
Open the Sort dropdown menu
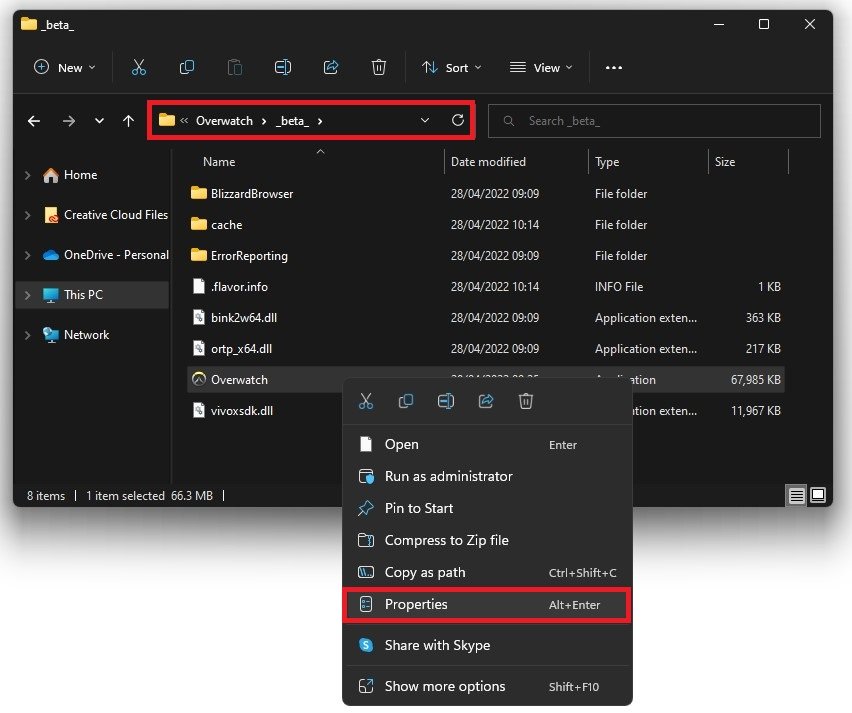[451, 67]
